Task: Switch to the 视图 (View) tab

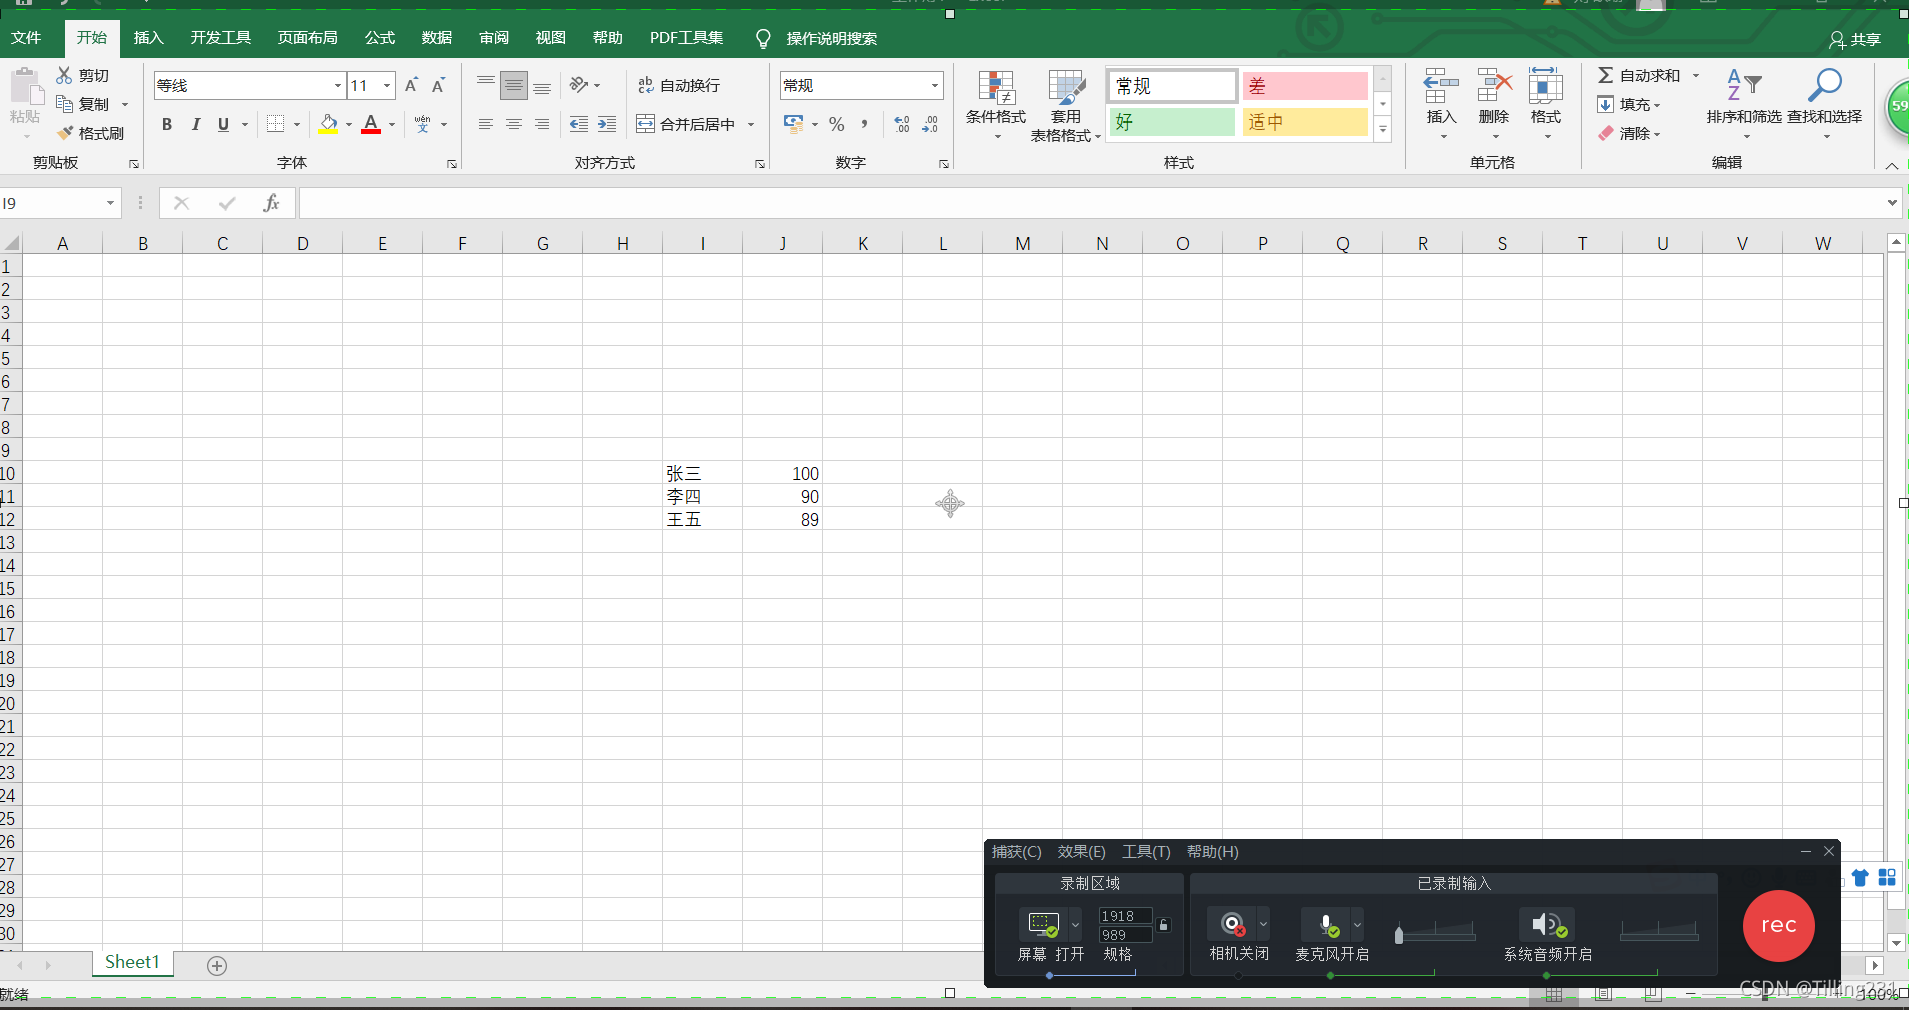Action: (551, 38)
